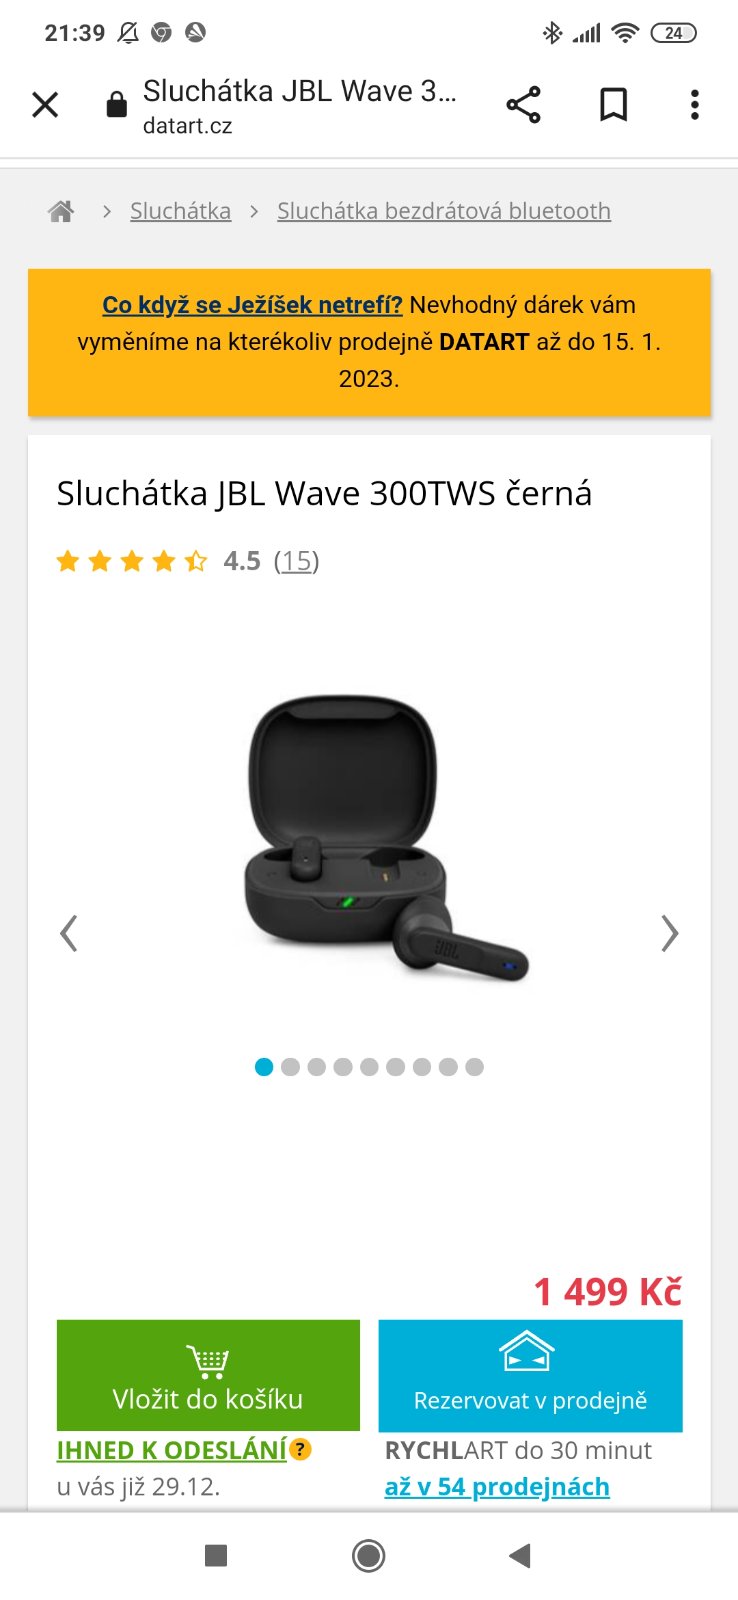This screenshot has height=1600, width=738.
Task: Open the three-dot overflow menu
Action: tap(694, 104)
